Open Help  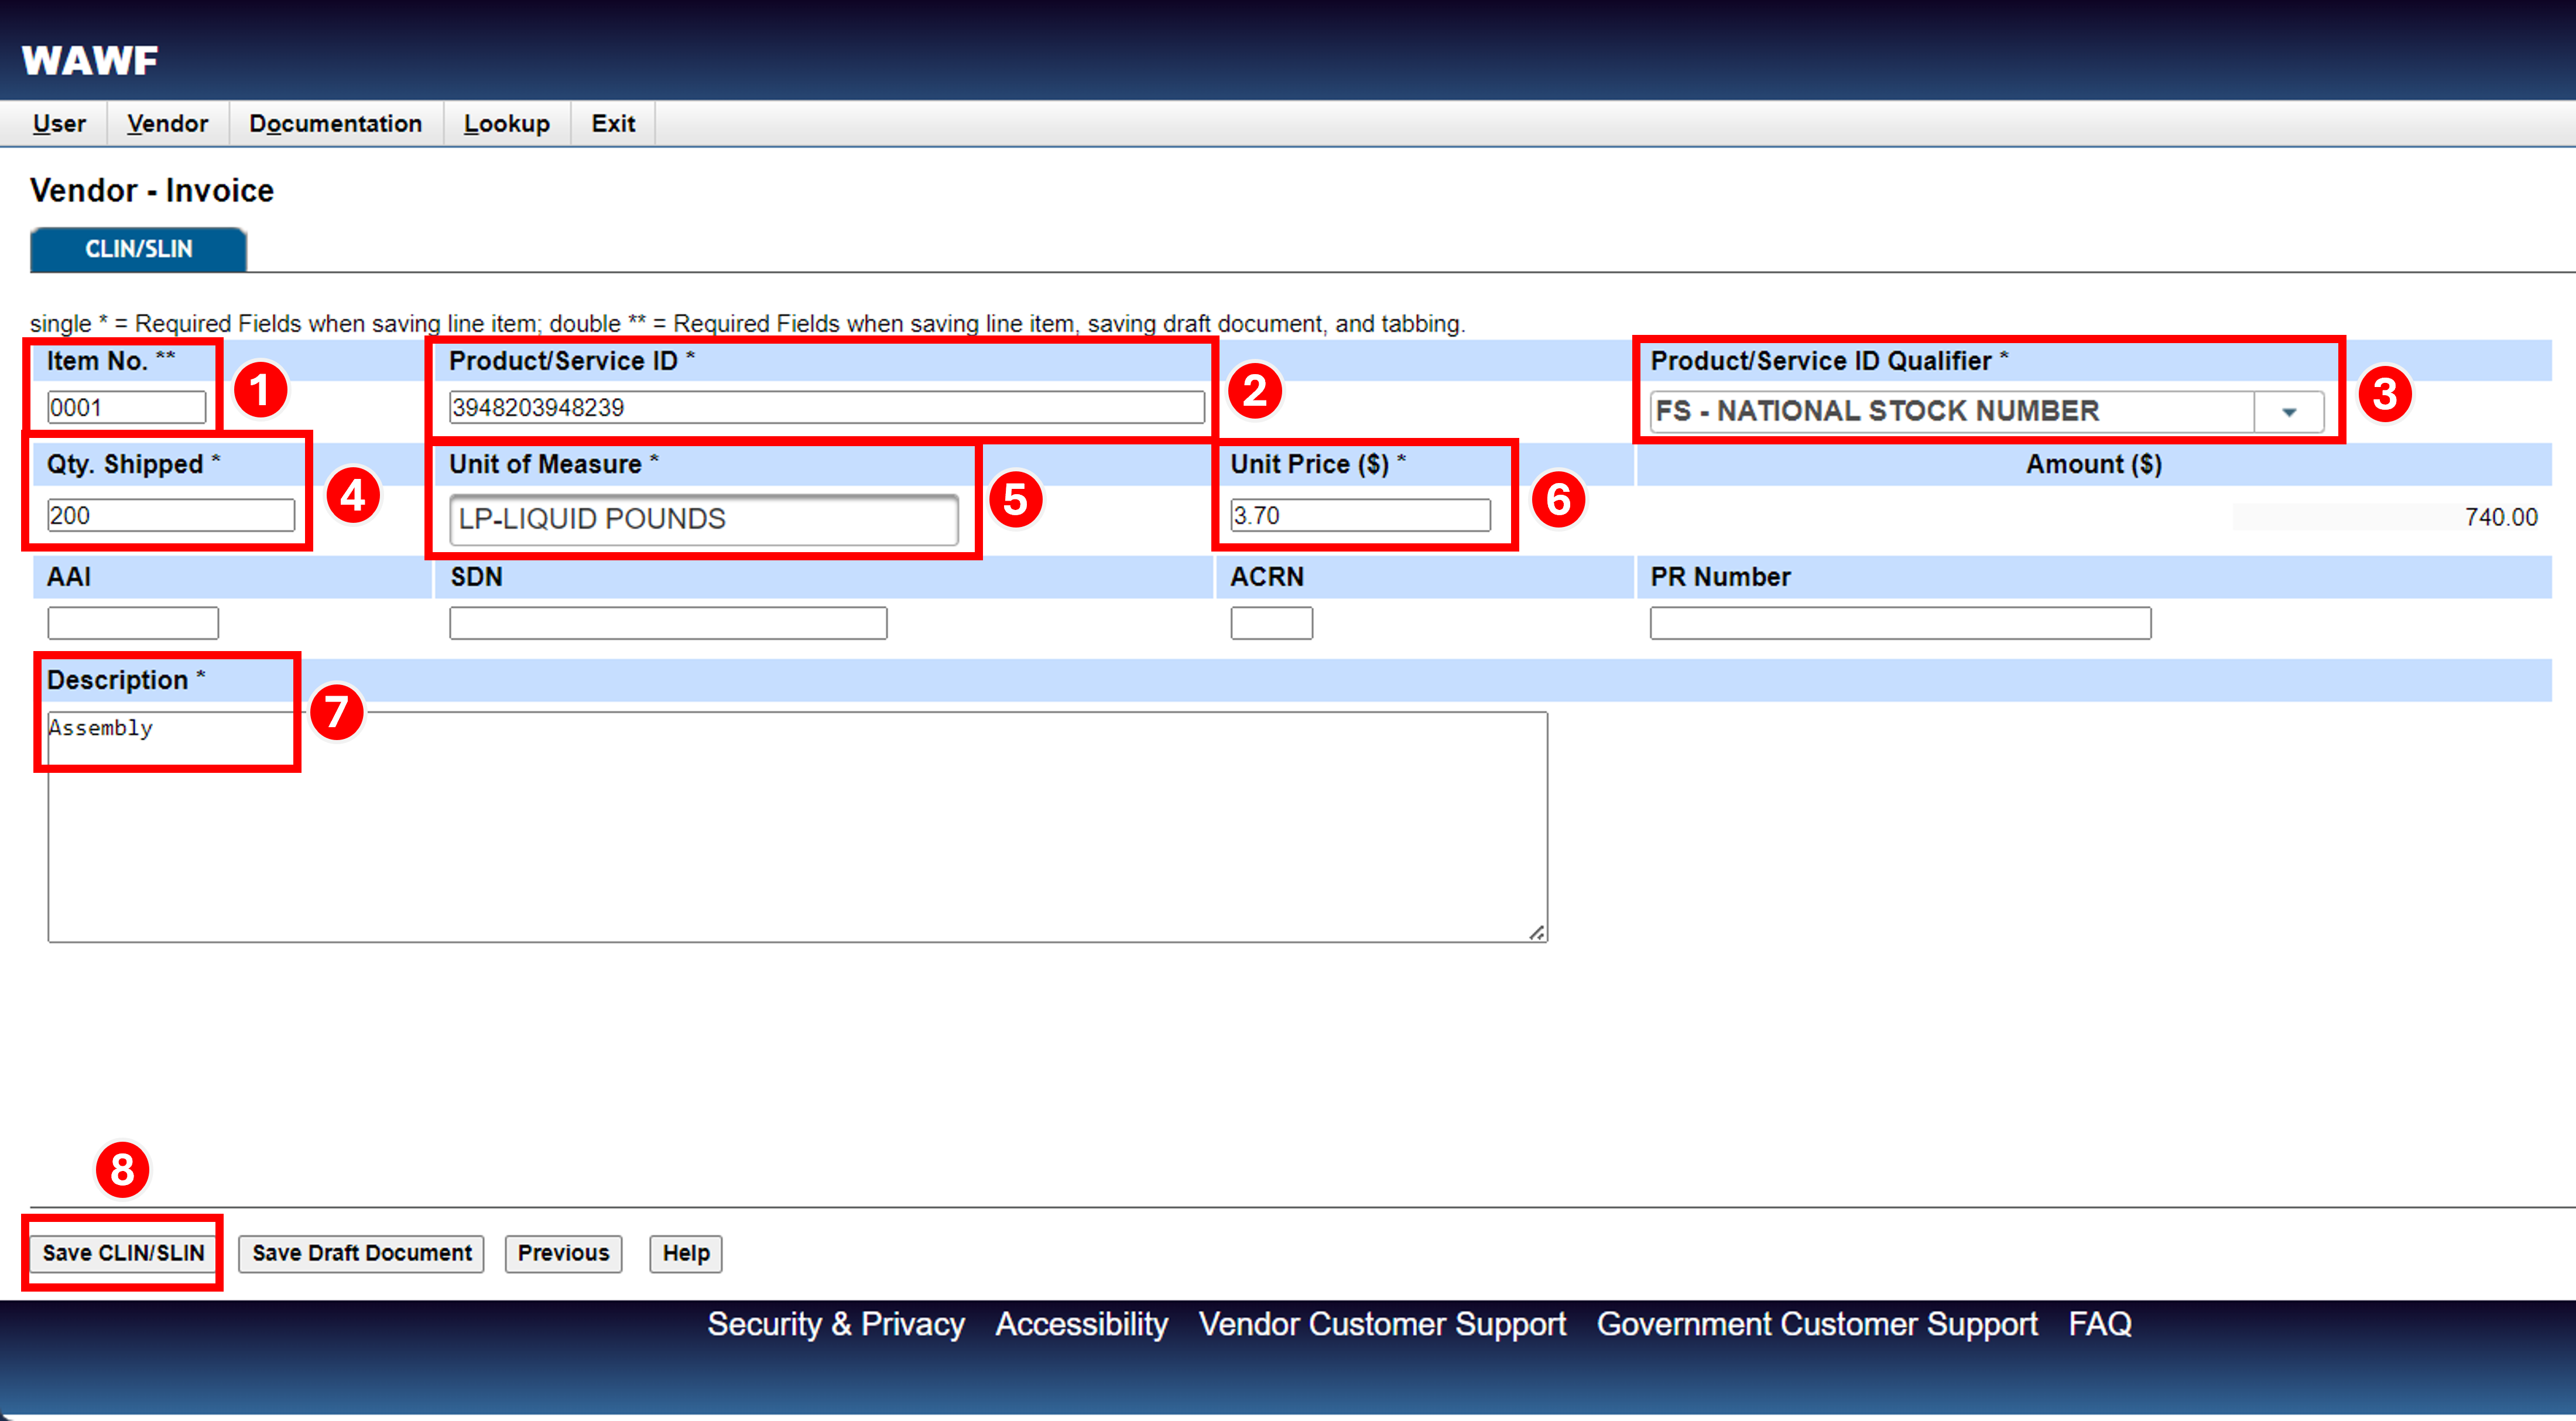point(685,1253)
